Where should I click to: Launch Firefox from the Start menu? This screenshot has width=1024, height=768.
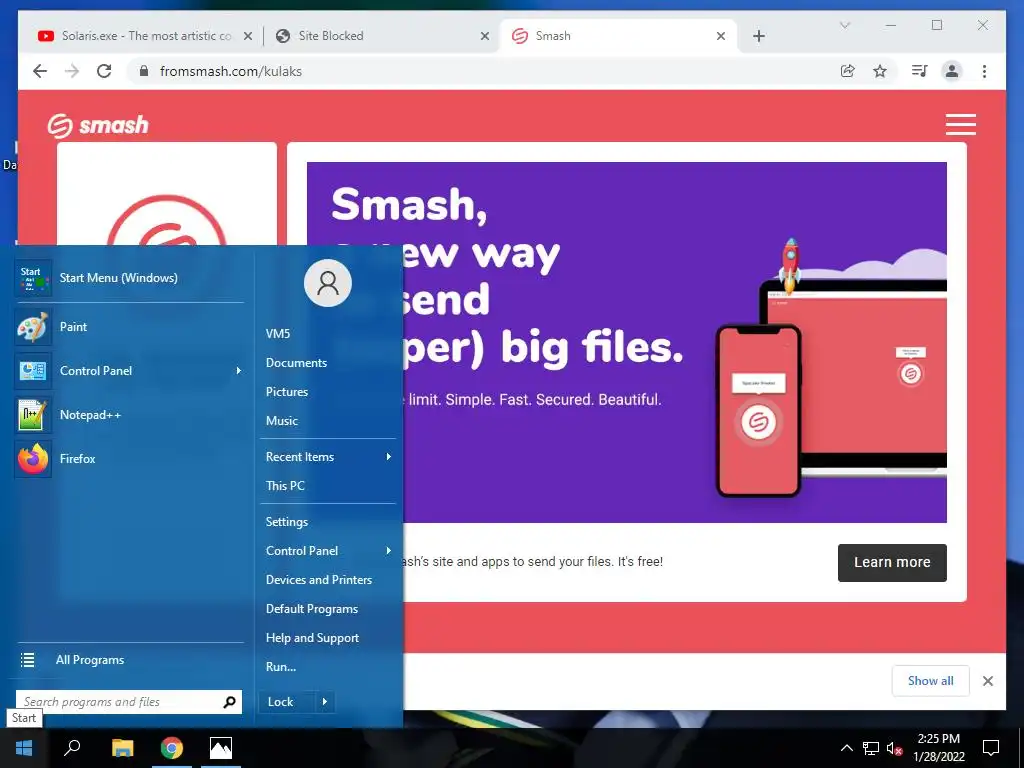(x=129, y=458)
